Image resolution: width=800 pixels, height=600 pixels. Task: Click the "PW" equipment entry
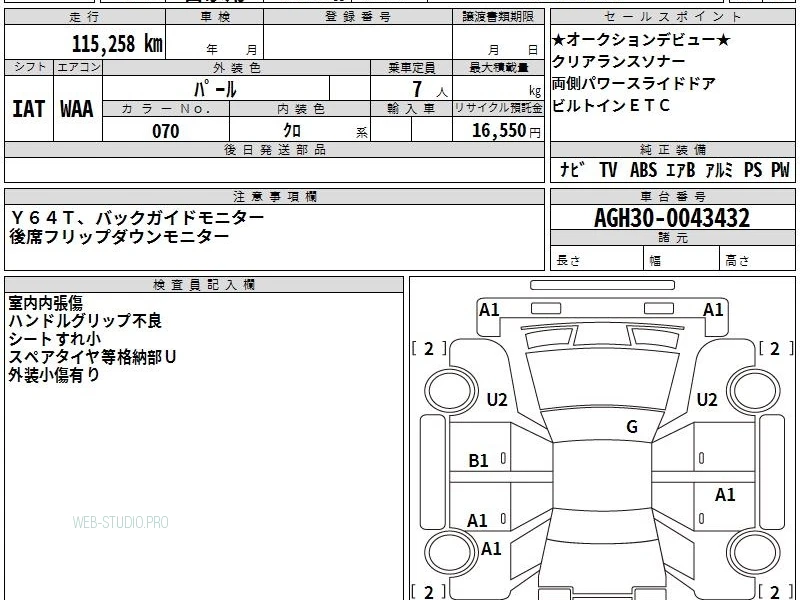780,170
